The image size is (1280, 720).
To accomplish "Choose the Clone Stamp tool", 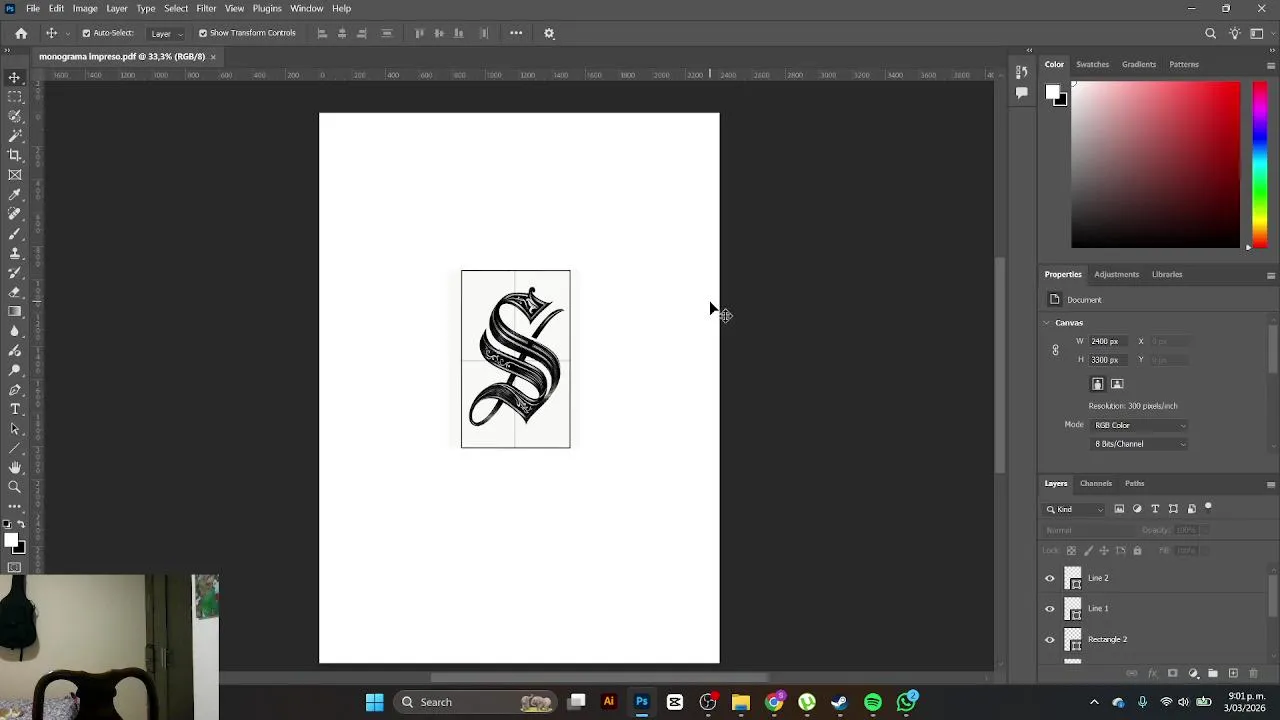I will pos(15,253).
